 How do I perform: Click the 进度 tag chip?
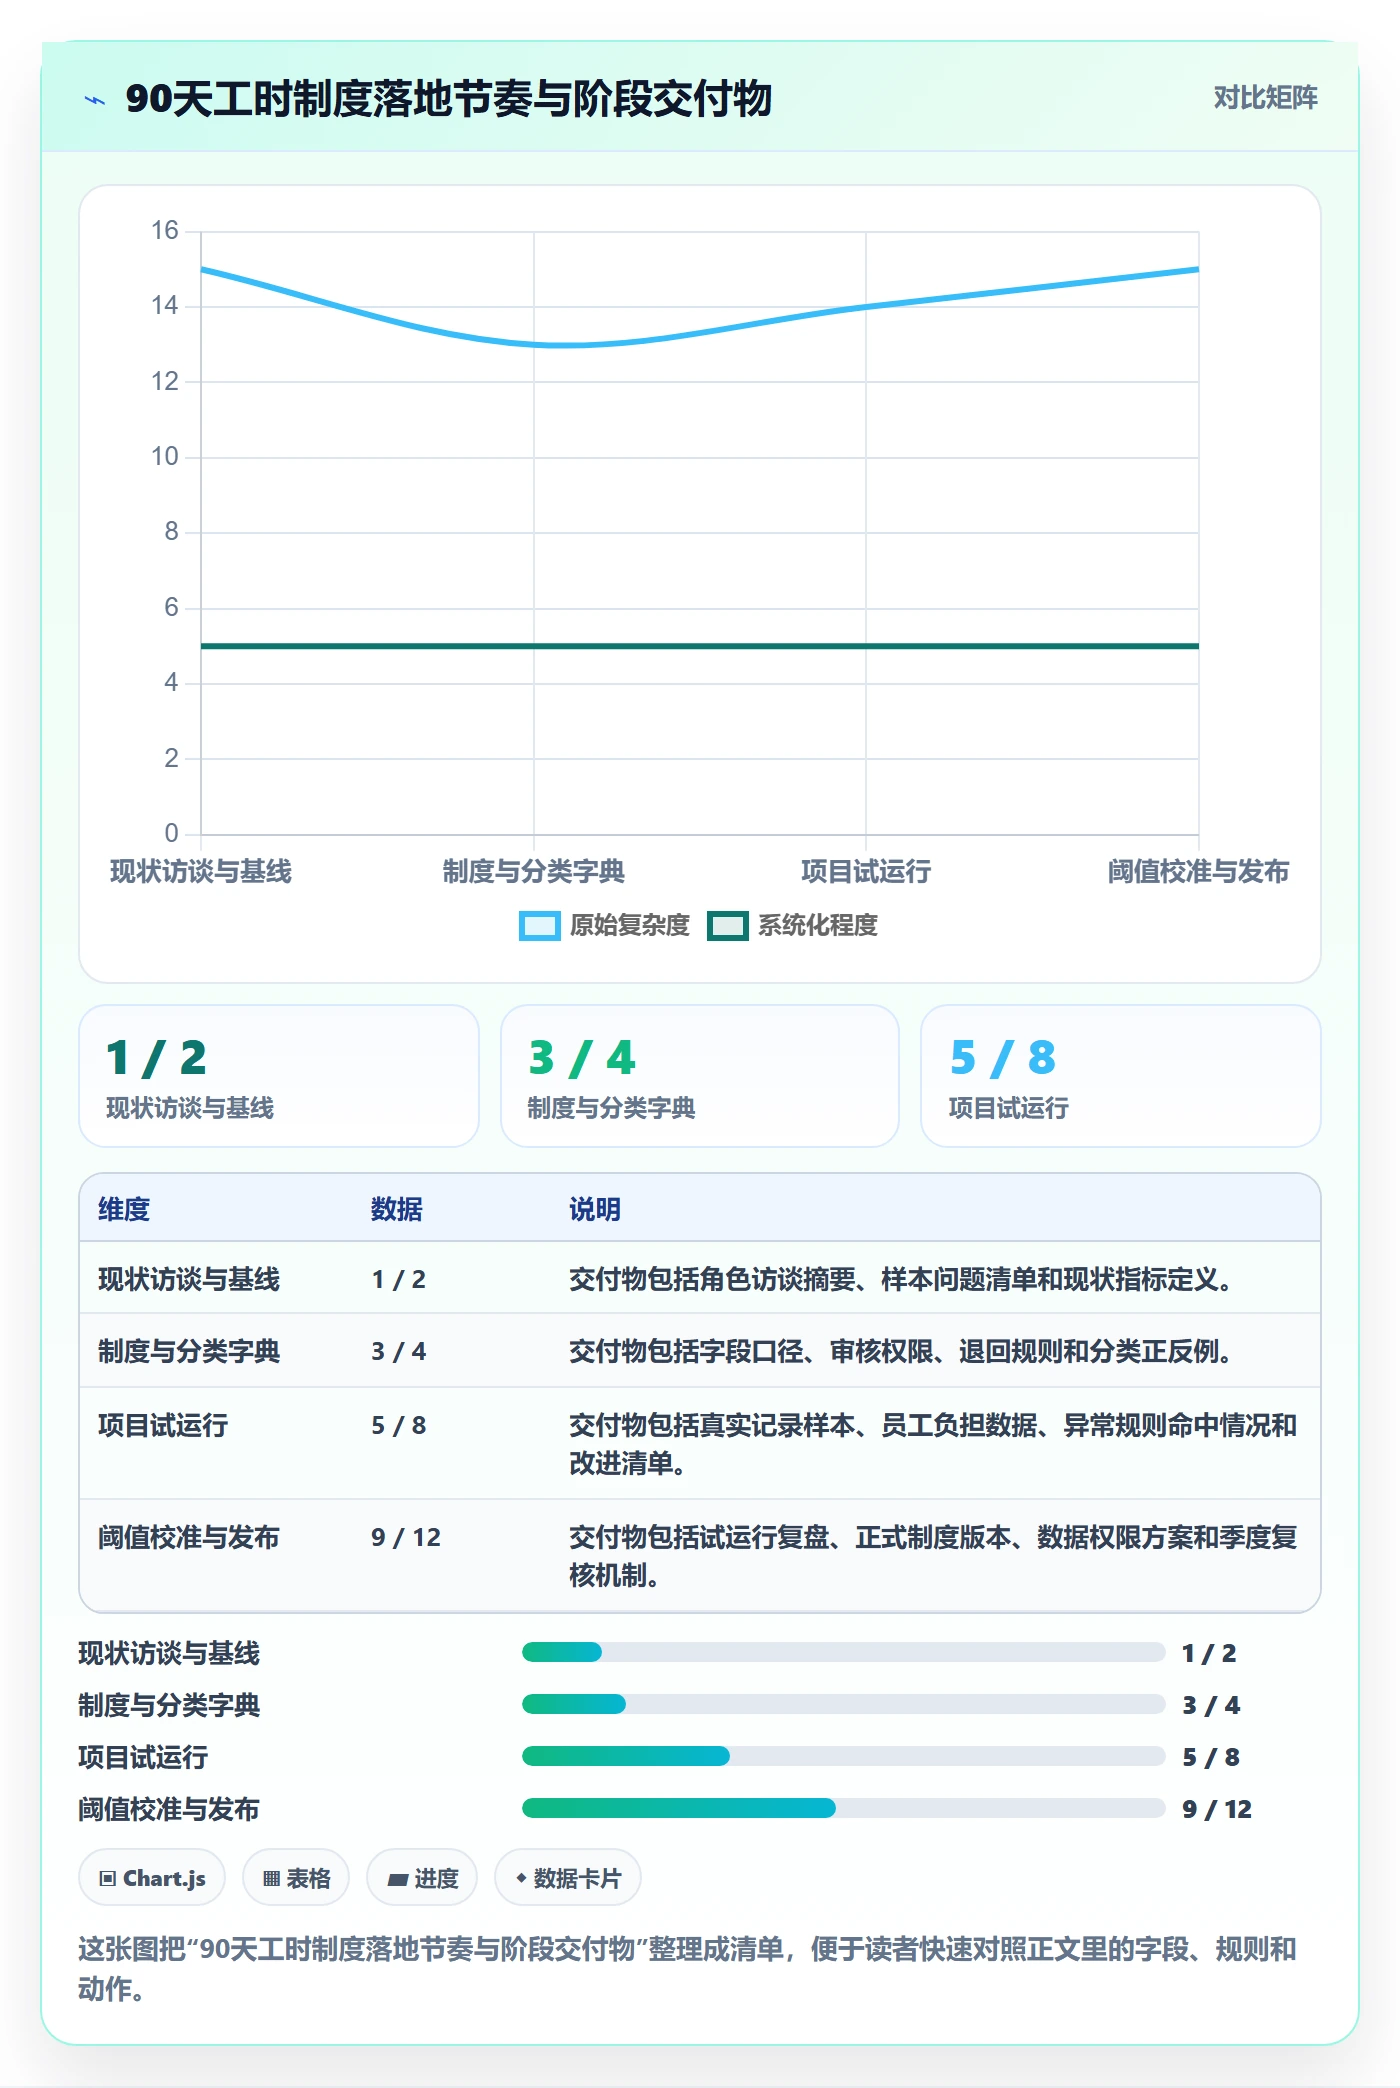pos(422,1878)
